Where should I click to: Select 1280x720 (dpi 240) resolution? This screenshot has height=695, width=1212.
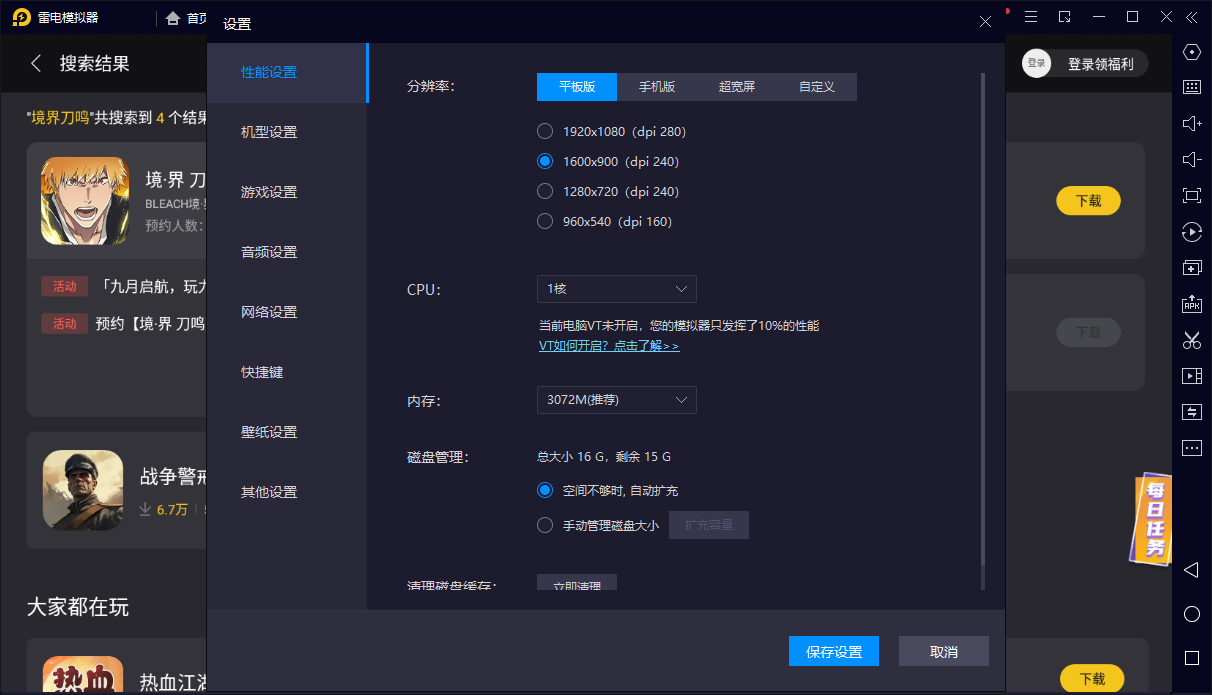(x=545, y=191)
